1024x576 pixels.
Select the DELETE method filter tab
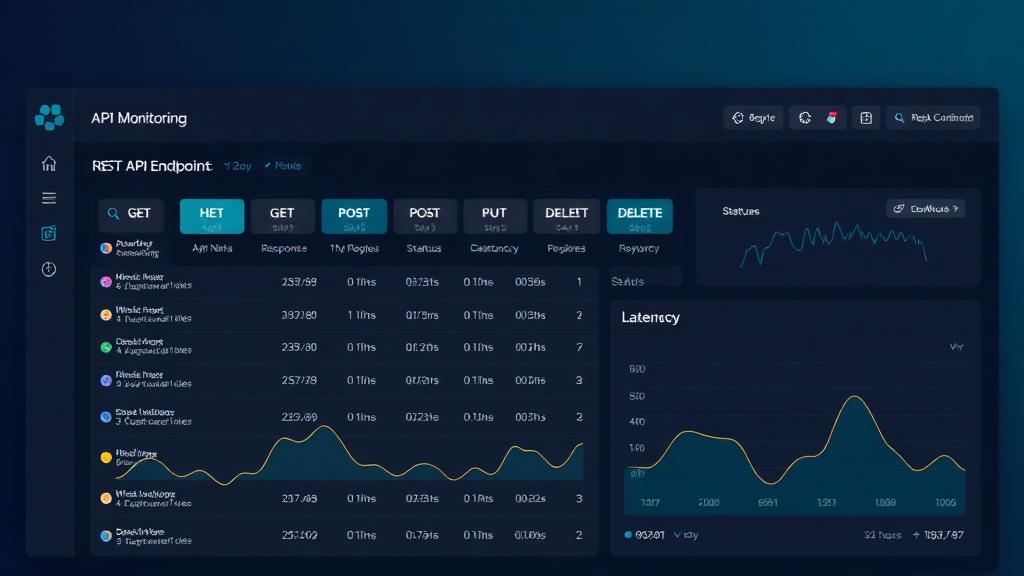click(x=639, y=214)
